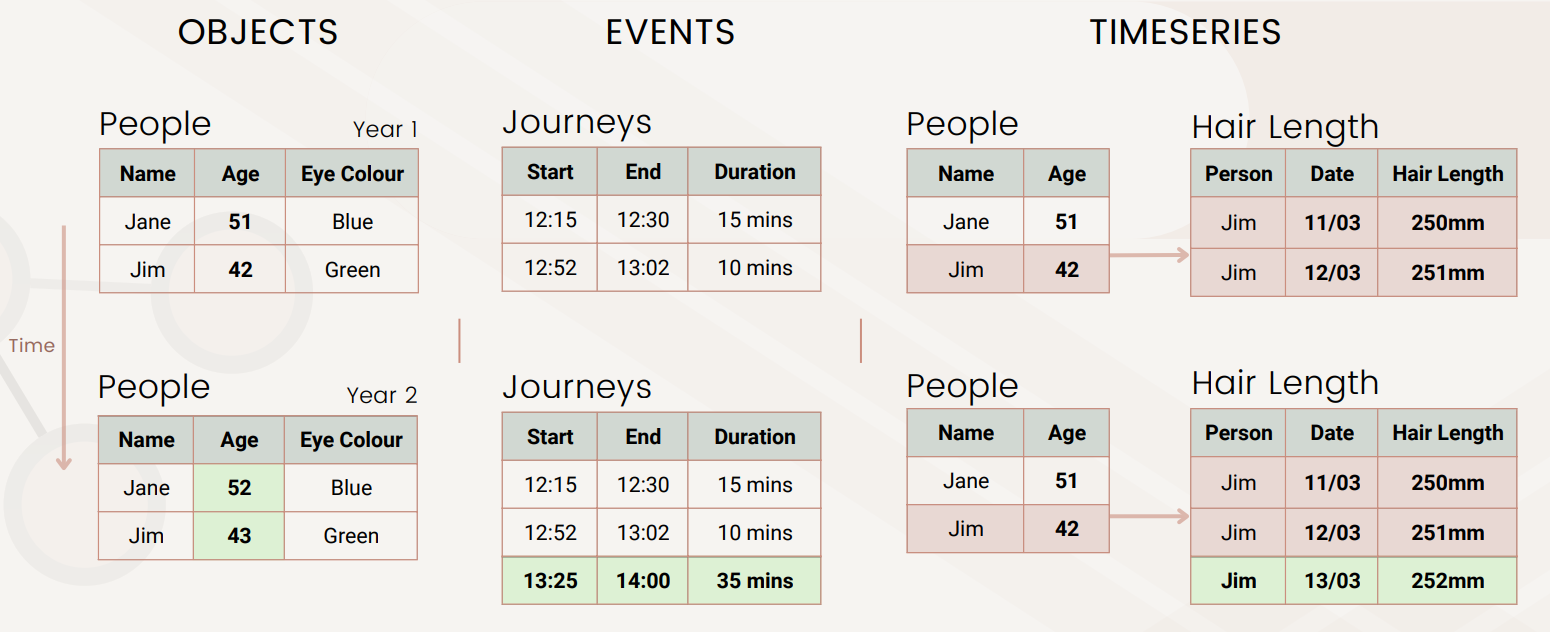Click the top Journeys table title
Screen dimensions: 1550x632
coord(577,122)
